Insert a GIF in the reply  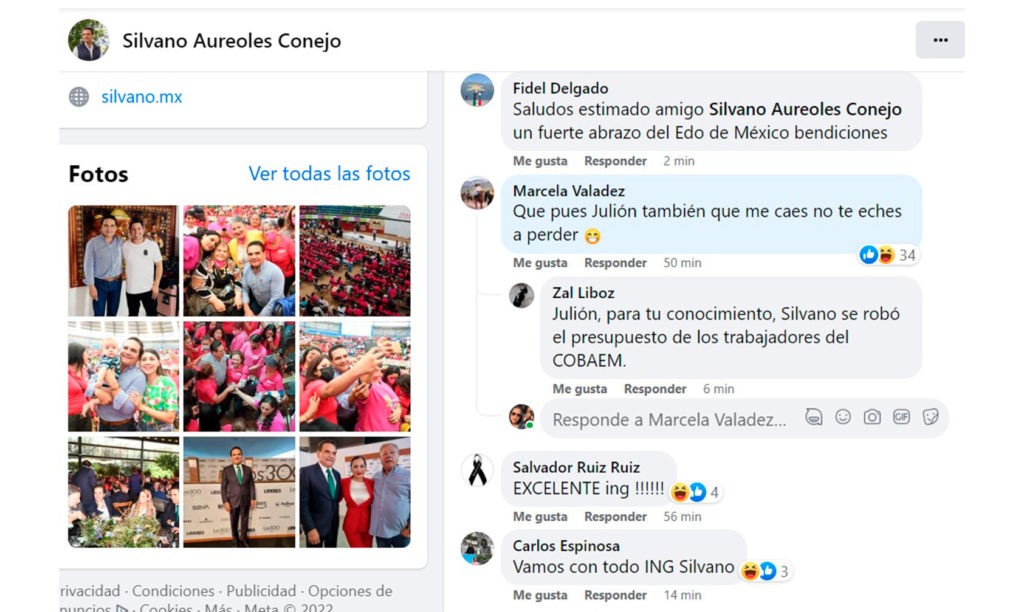tap(901, 417)
